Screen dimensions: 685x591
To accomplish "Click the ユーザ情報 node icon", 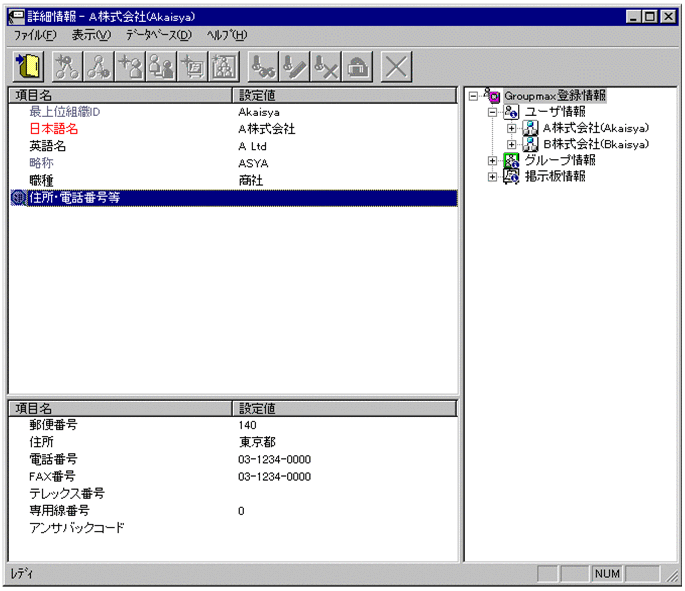I will tap(511, 112).
